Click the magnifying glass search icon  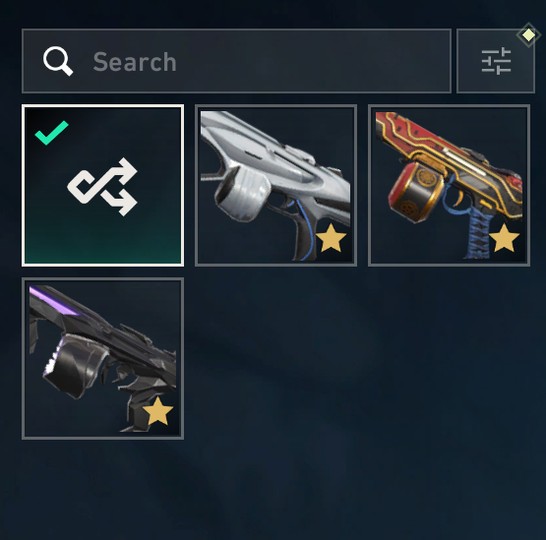(x=58, y=61)
